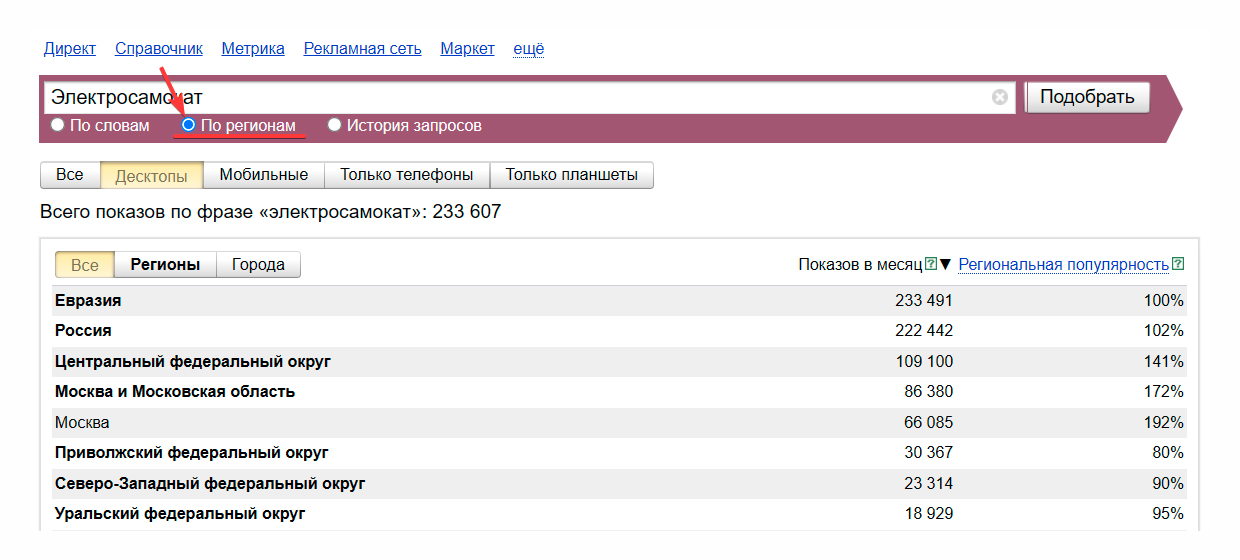Select the История запросов radio button
This screenshot has width=1240, height=560.
click(334, 125)
